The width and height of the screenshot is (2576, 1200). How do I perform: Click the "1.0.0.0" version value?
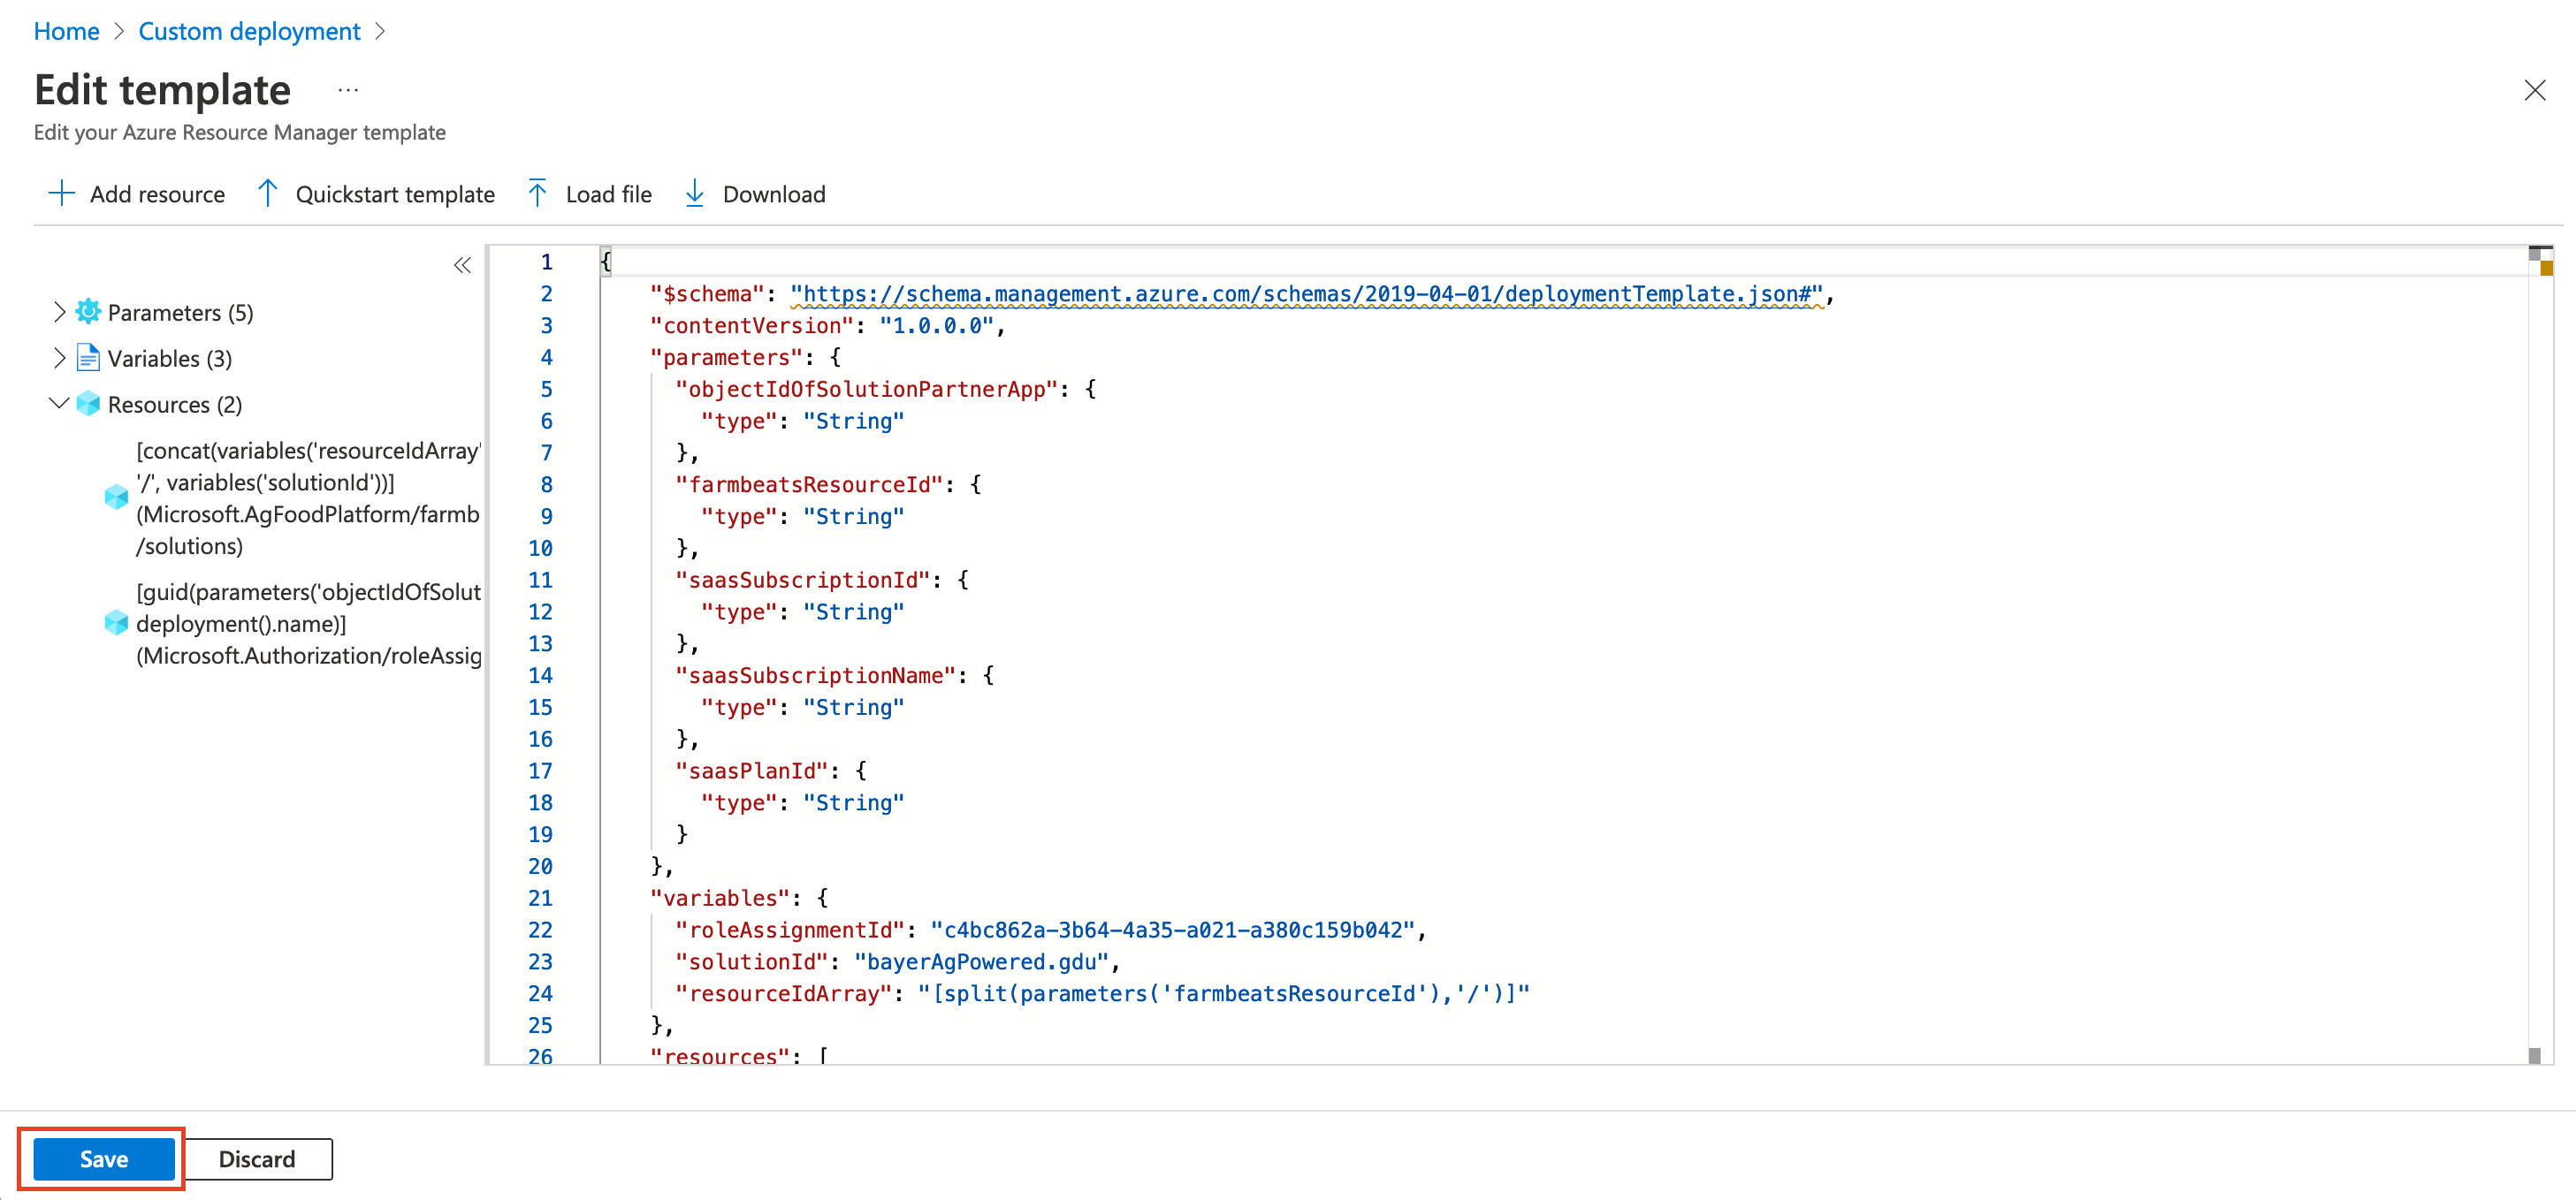coord(937,326)
